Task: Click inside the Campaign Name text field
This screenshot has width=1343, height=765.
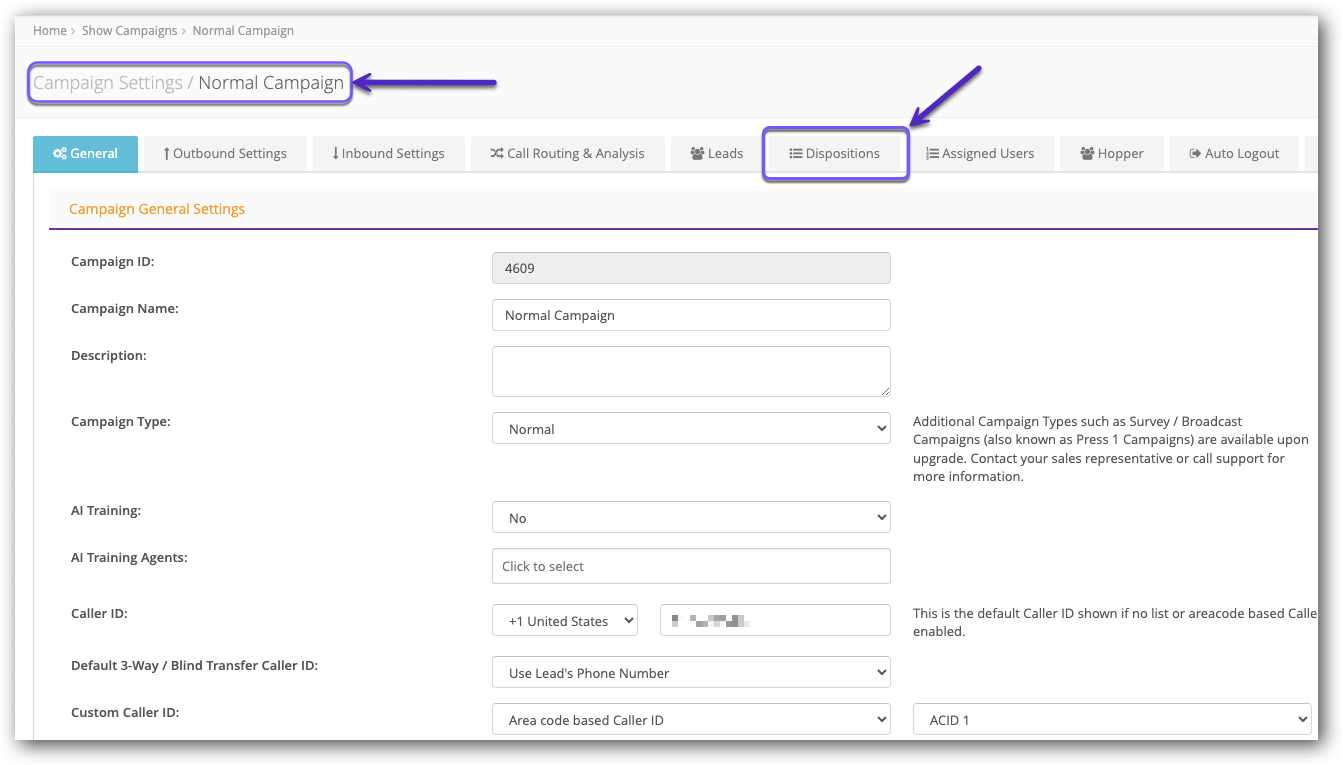Action: pyautogui.click(x=690, y=314)
